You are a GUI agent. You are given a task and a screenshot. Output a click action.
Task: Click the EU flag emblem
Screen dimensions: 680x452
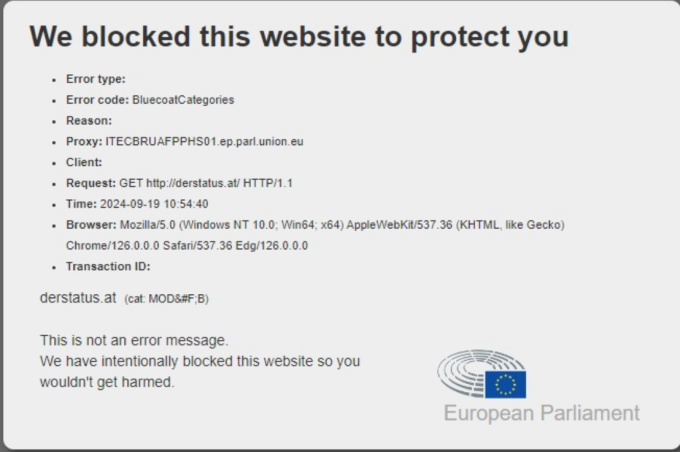(505, 384)
